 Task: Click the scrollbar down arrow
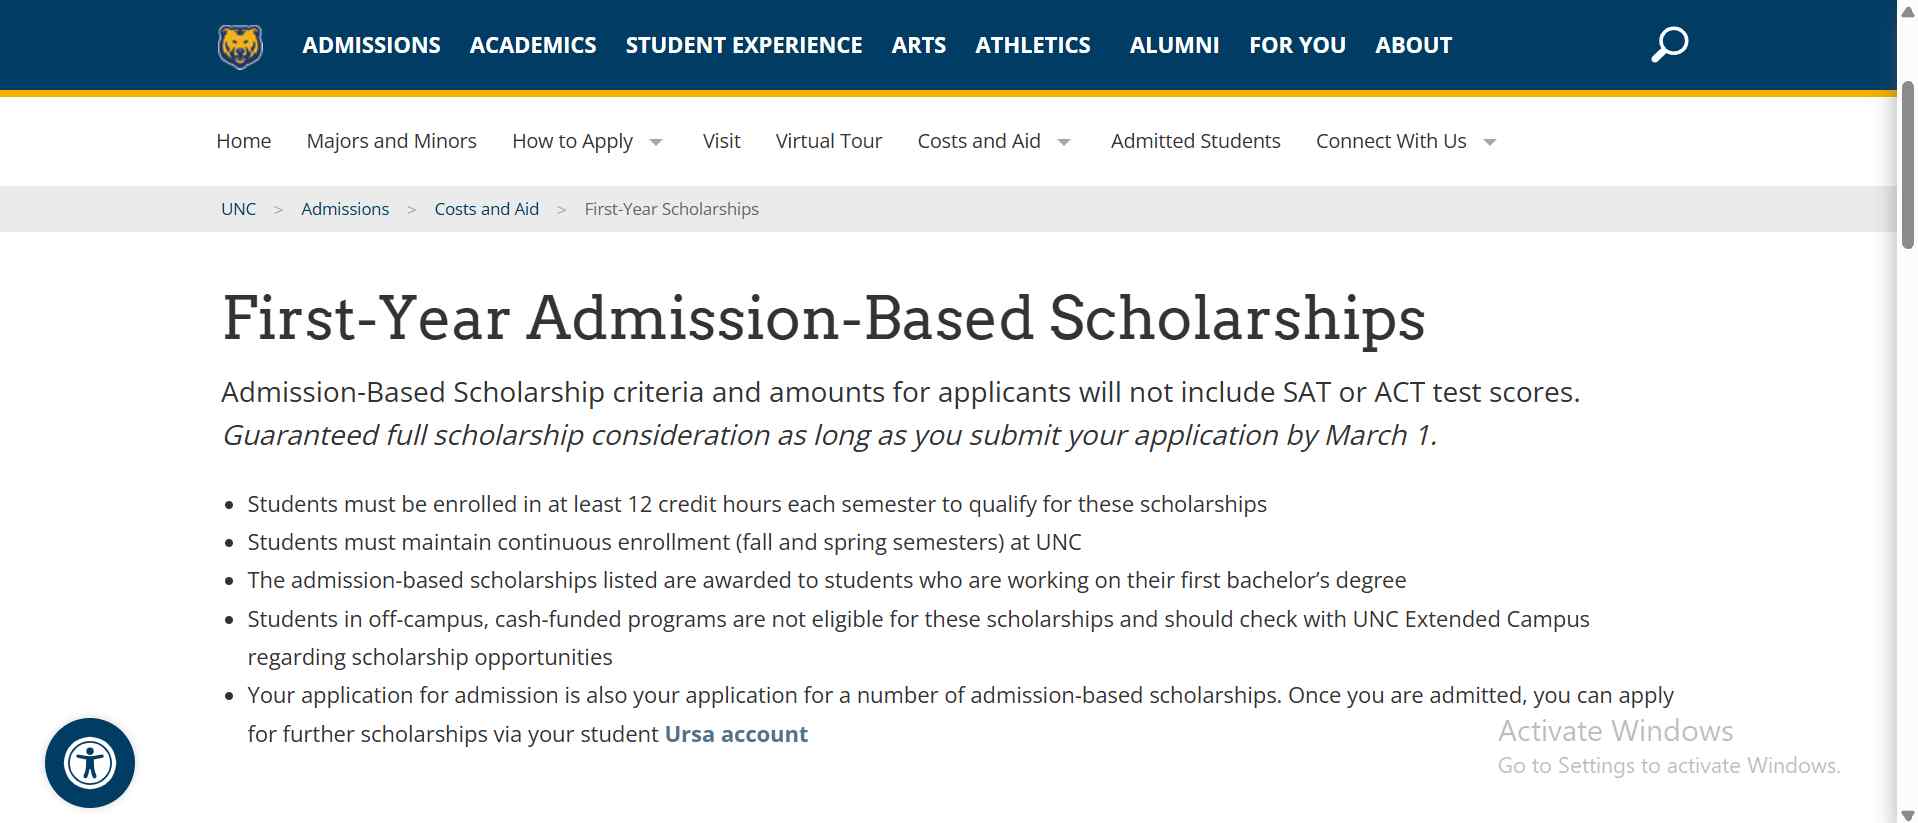tap(1906, 812)
